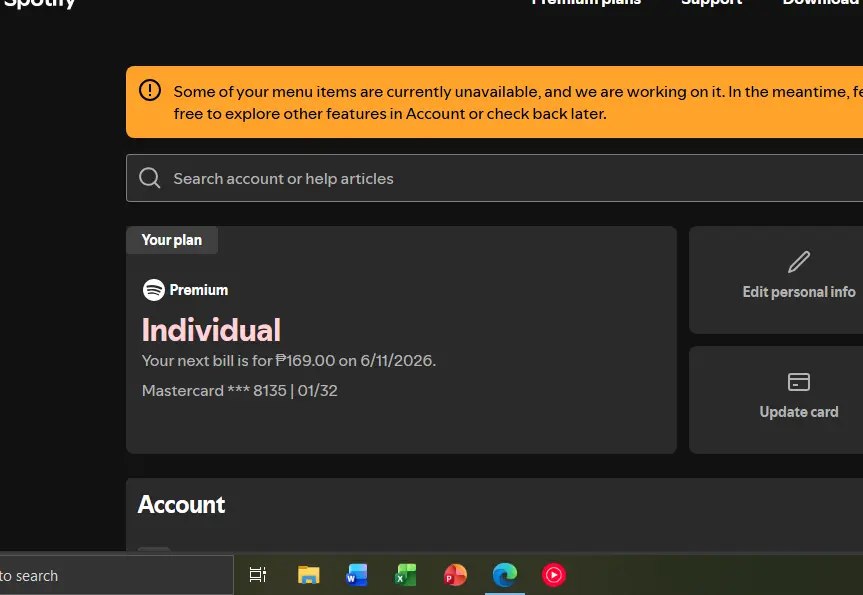
Task: Launch PowerPoint from the taskbar
Action: (x=455, y=575)
